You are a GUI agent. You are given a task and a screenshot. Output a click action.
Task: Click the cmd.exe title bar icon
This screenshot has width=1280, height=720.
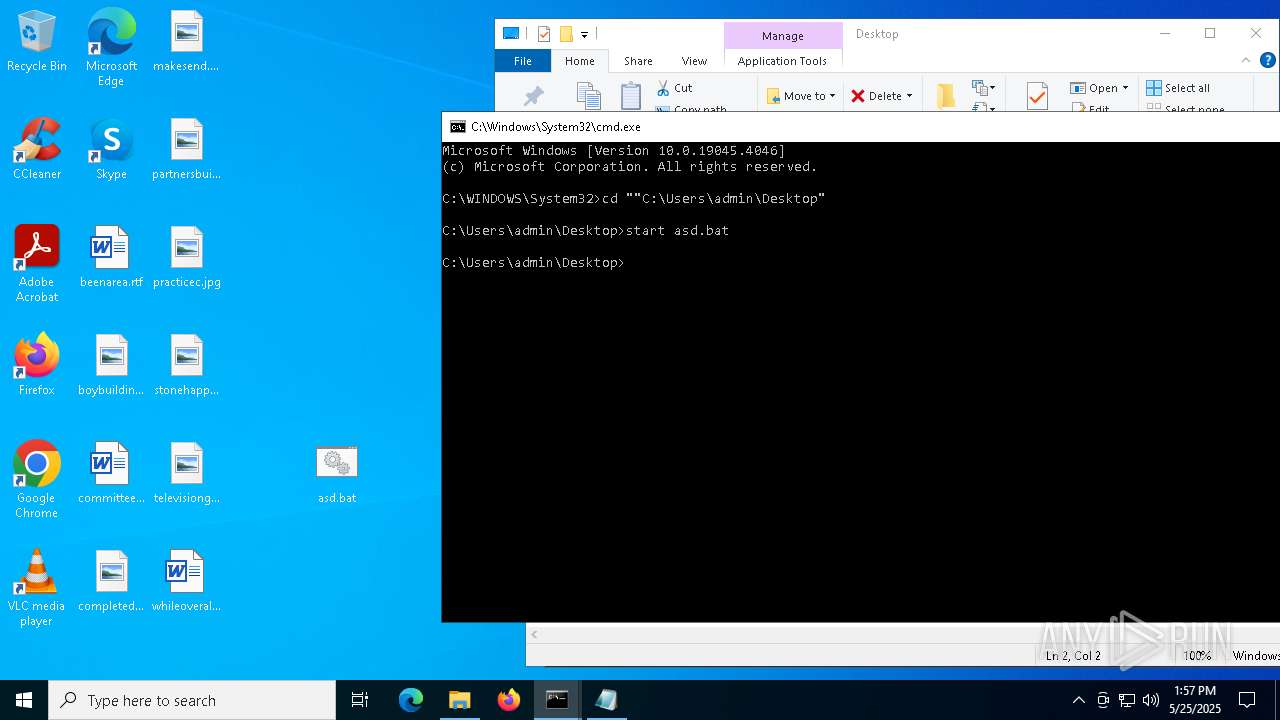pos(457,127)
